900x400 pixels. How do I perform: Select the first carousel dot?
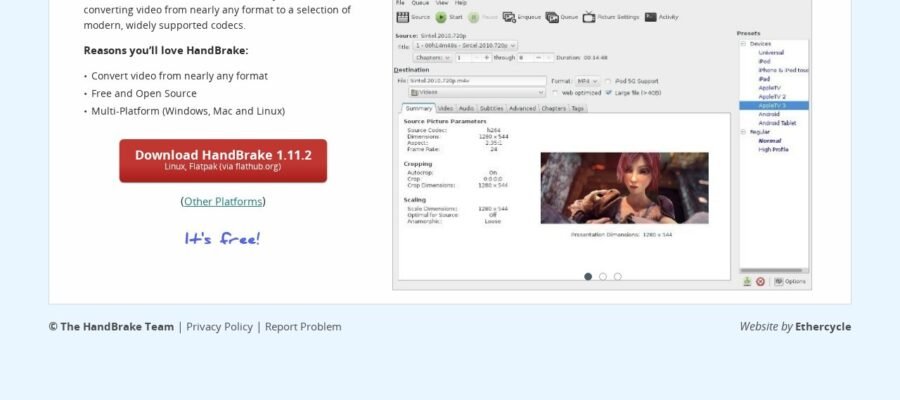click(x=588, y=277)
